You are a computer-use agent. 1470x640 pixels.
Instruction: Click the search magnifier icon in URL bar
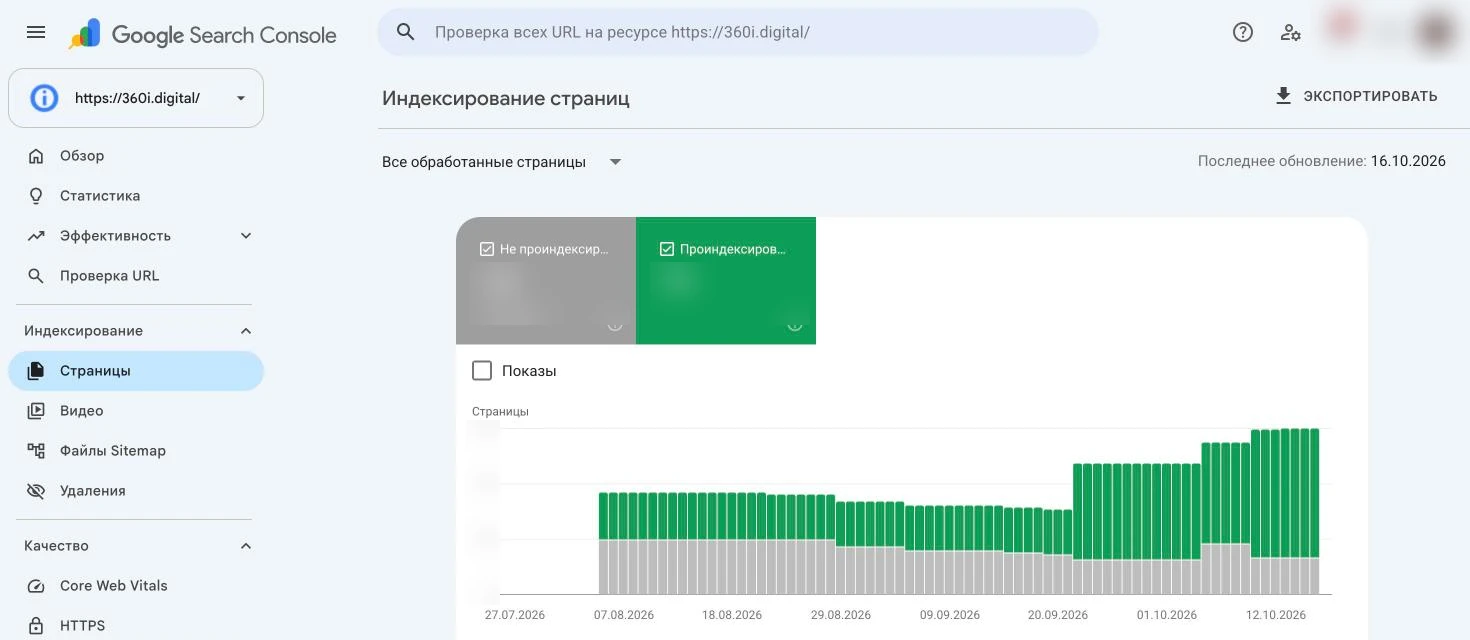tap(405, 32)
